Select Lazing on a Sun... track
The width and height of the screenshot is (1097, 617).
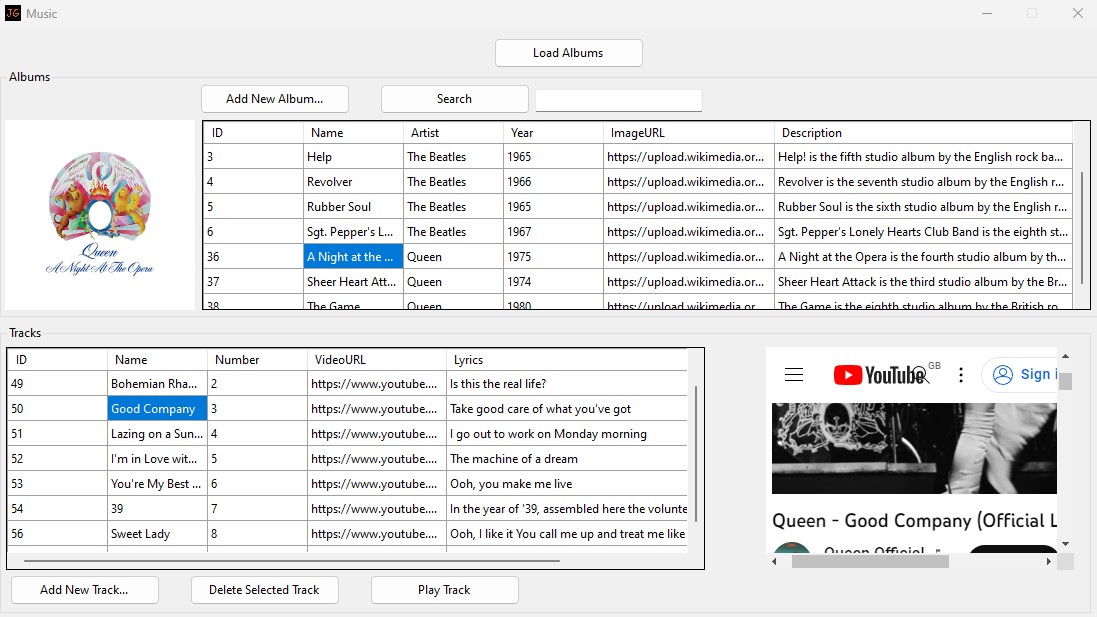tap(157, 434)
